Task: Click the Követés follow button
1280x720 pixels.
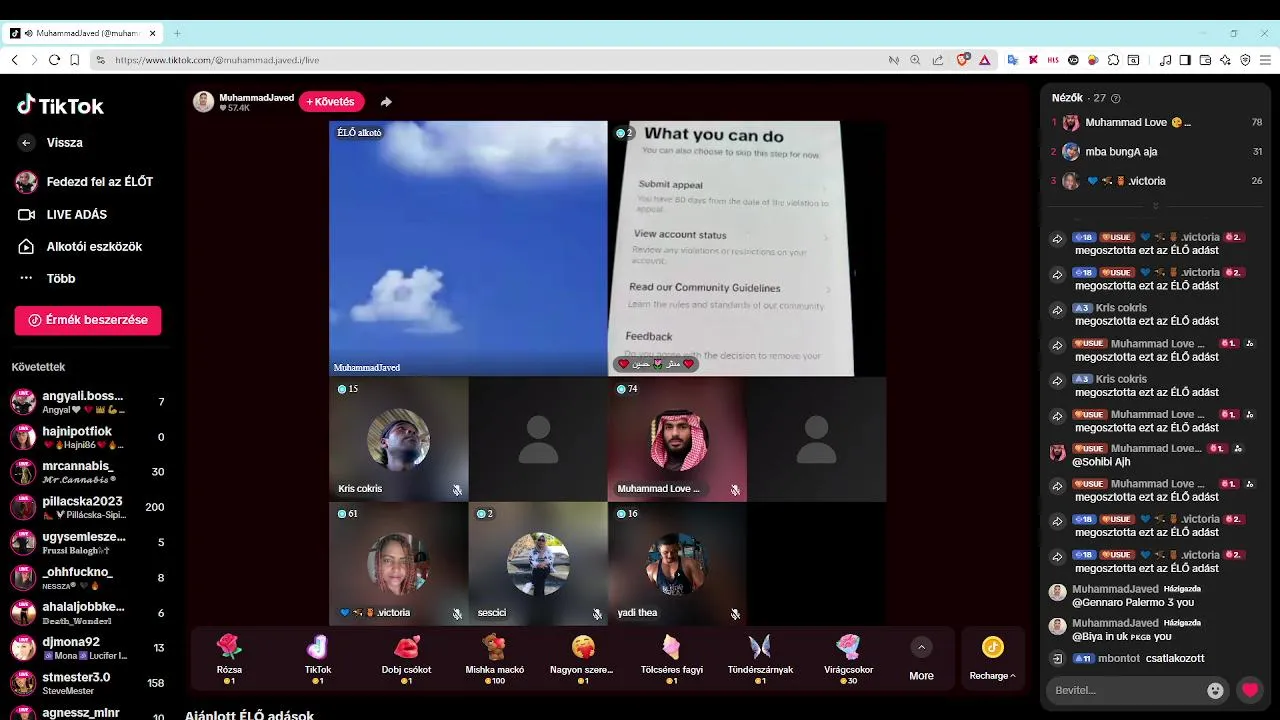Action: (331, 102)
